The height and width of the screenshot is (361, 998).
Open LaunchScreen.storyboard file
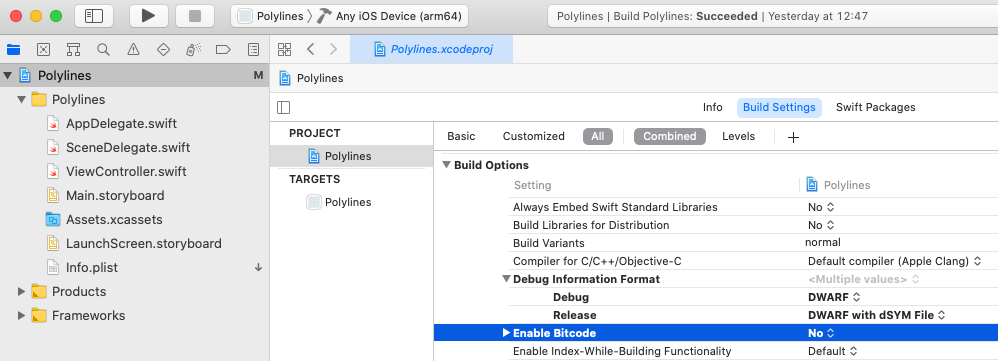coord(144,244)
